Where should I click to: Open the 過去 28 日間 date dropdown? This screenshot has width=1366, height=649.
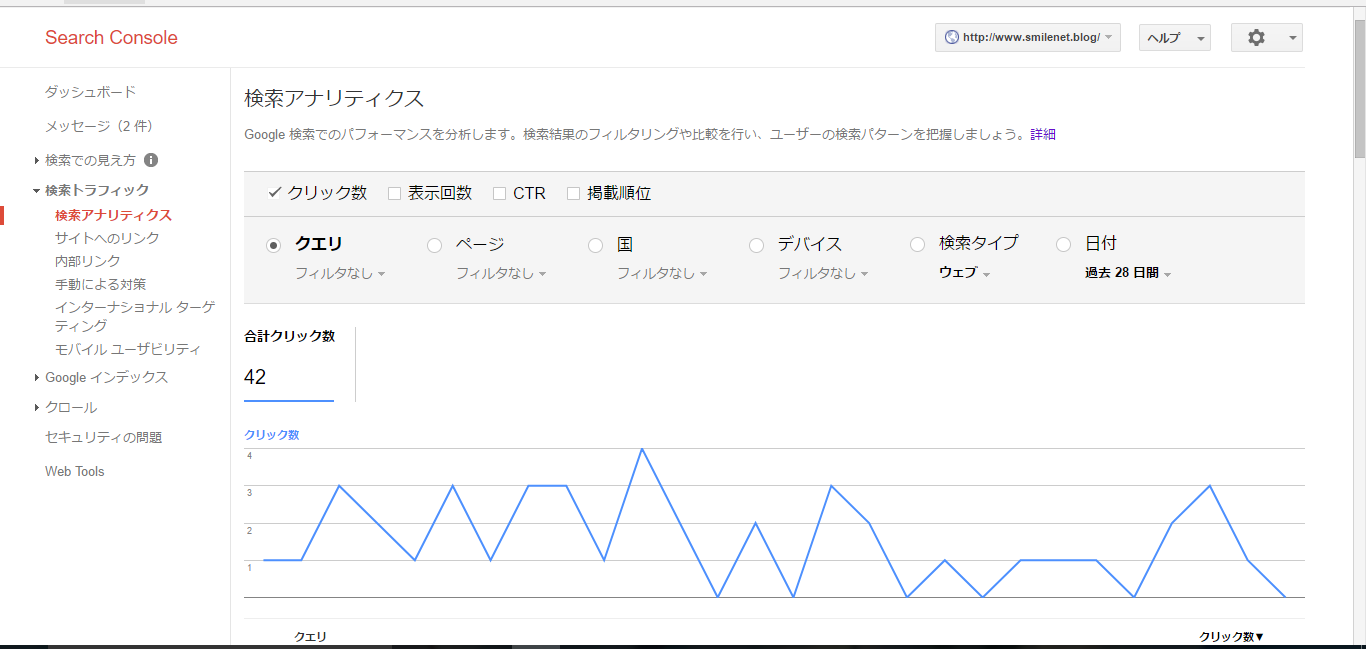pyautogui.click(x=1128, y=273)
